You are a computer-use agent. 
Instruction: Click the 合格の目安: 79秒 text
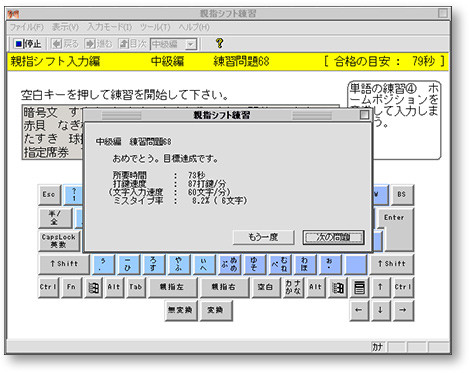tap(384, 61)
